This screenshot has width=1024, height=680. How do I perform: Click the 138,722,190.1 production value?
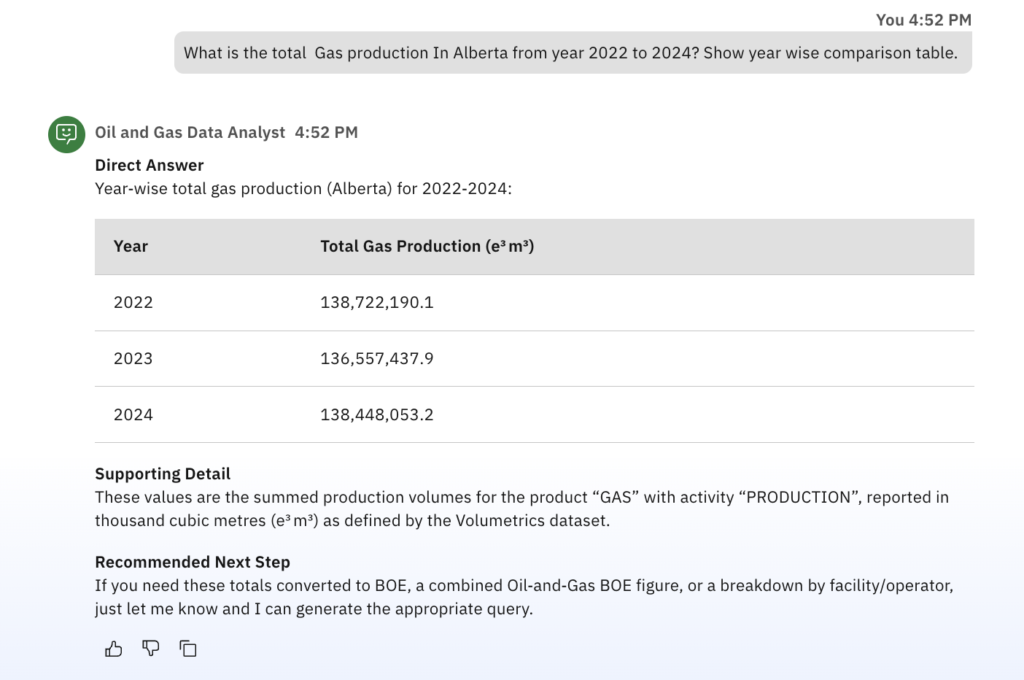[x=377, y=302]
